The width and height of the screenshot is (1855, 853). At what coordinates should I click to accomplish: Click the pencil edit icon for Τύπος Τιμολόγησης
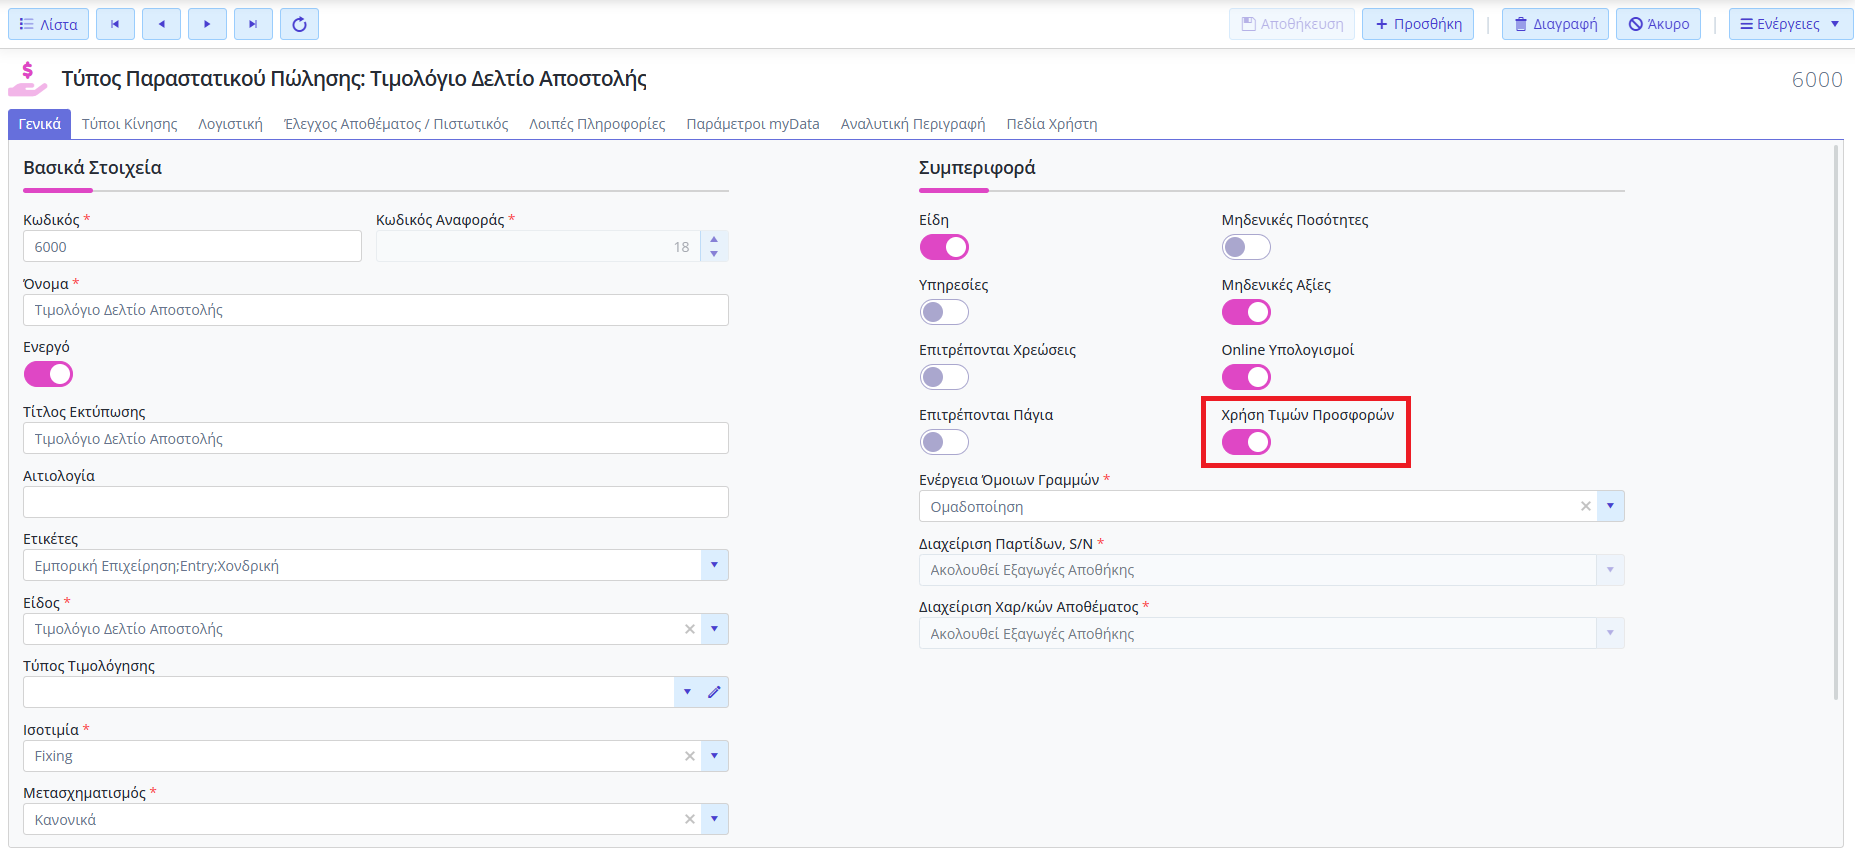714,692
